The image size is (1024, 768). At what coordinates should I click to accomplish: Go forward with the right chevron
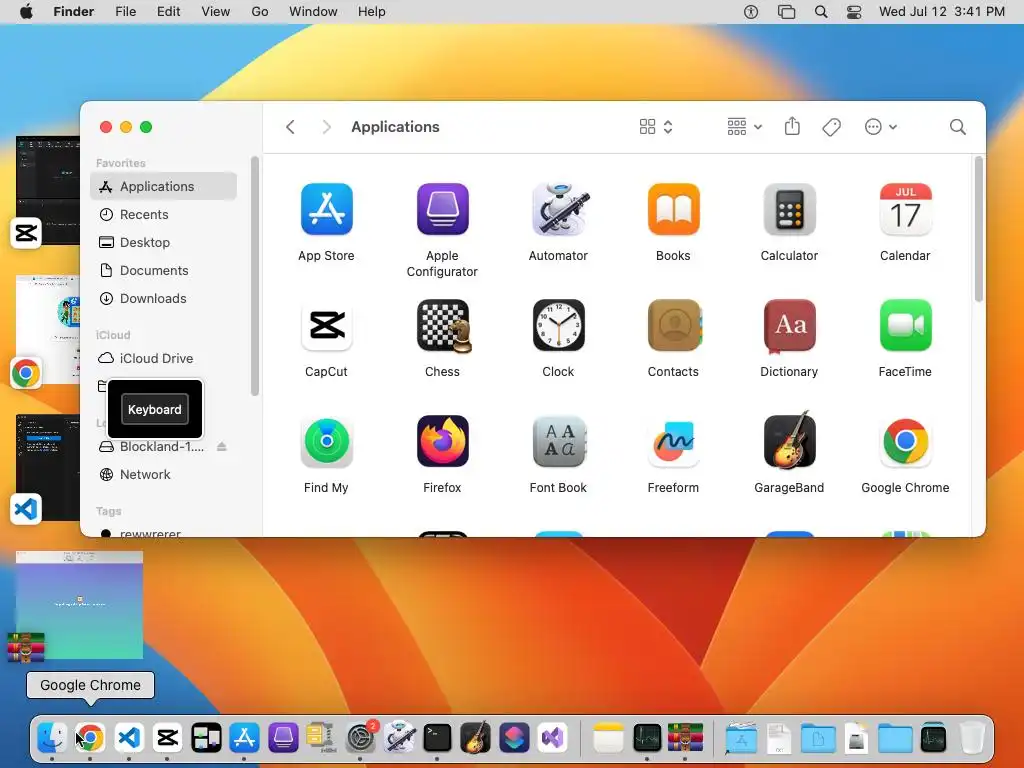pos(327,127)
